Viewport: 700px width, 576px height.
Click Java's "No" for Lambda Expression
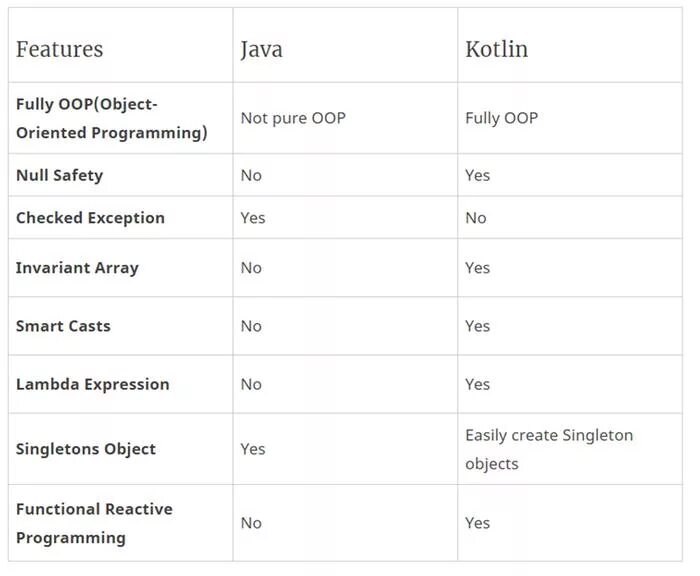coord(251,384)
